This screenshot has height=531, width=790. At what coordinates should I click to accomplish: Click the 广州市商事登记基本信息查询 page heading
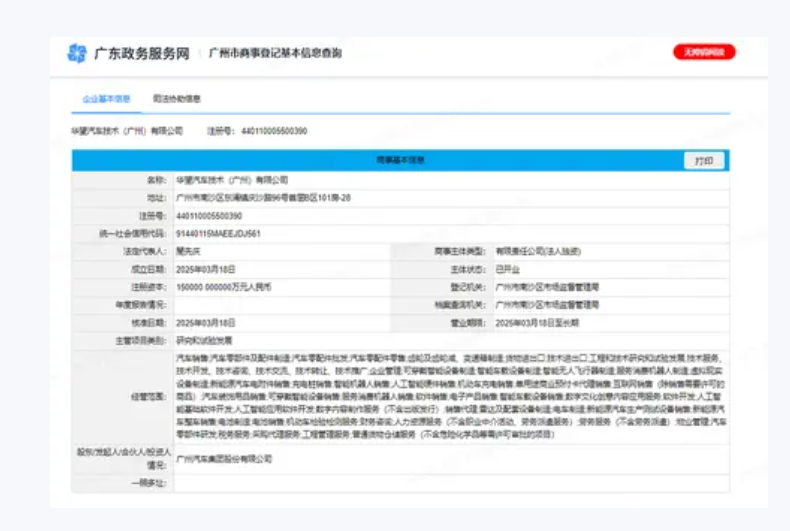[275, 53]
